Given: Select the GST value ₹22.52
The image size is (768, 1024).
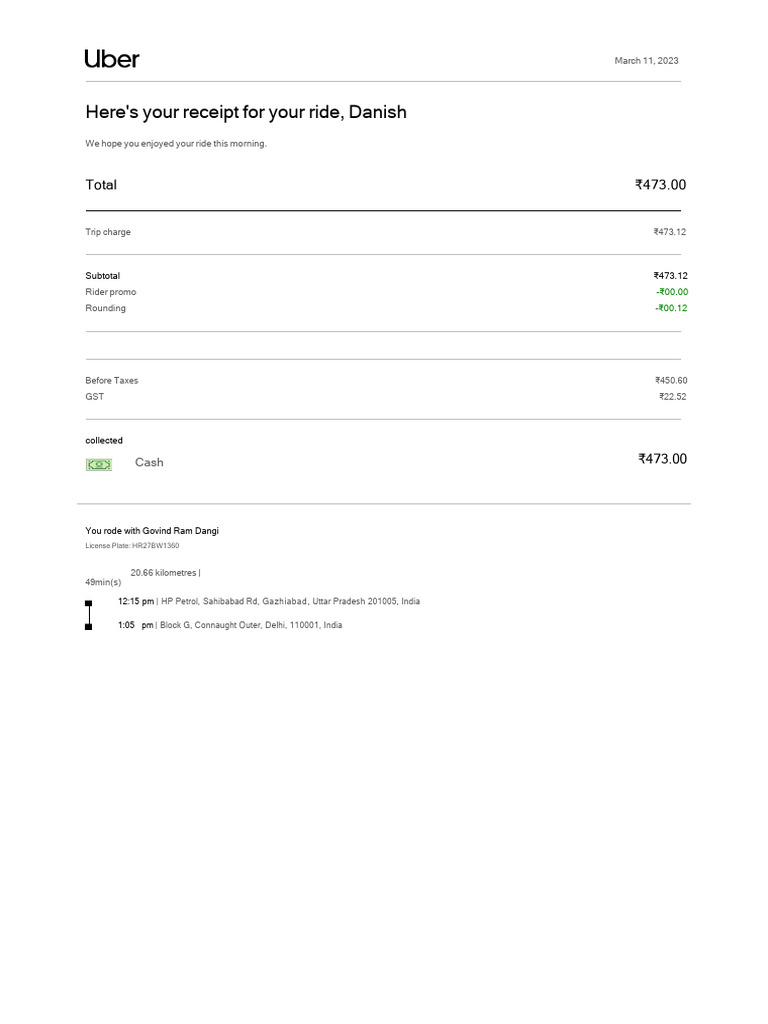Looking at the screenshot, I should click(673, 396).
